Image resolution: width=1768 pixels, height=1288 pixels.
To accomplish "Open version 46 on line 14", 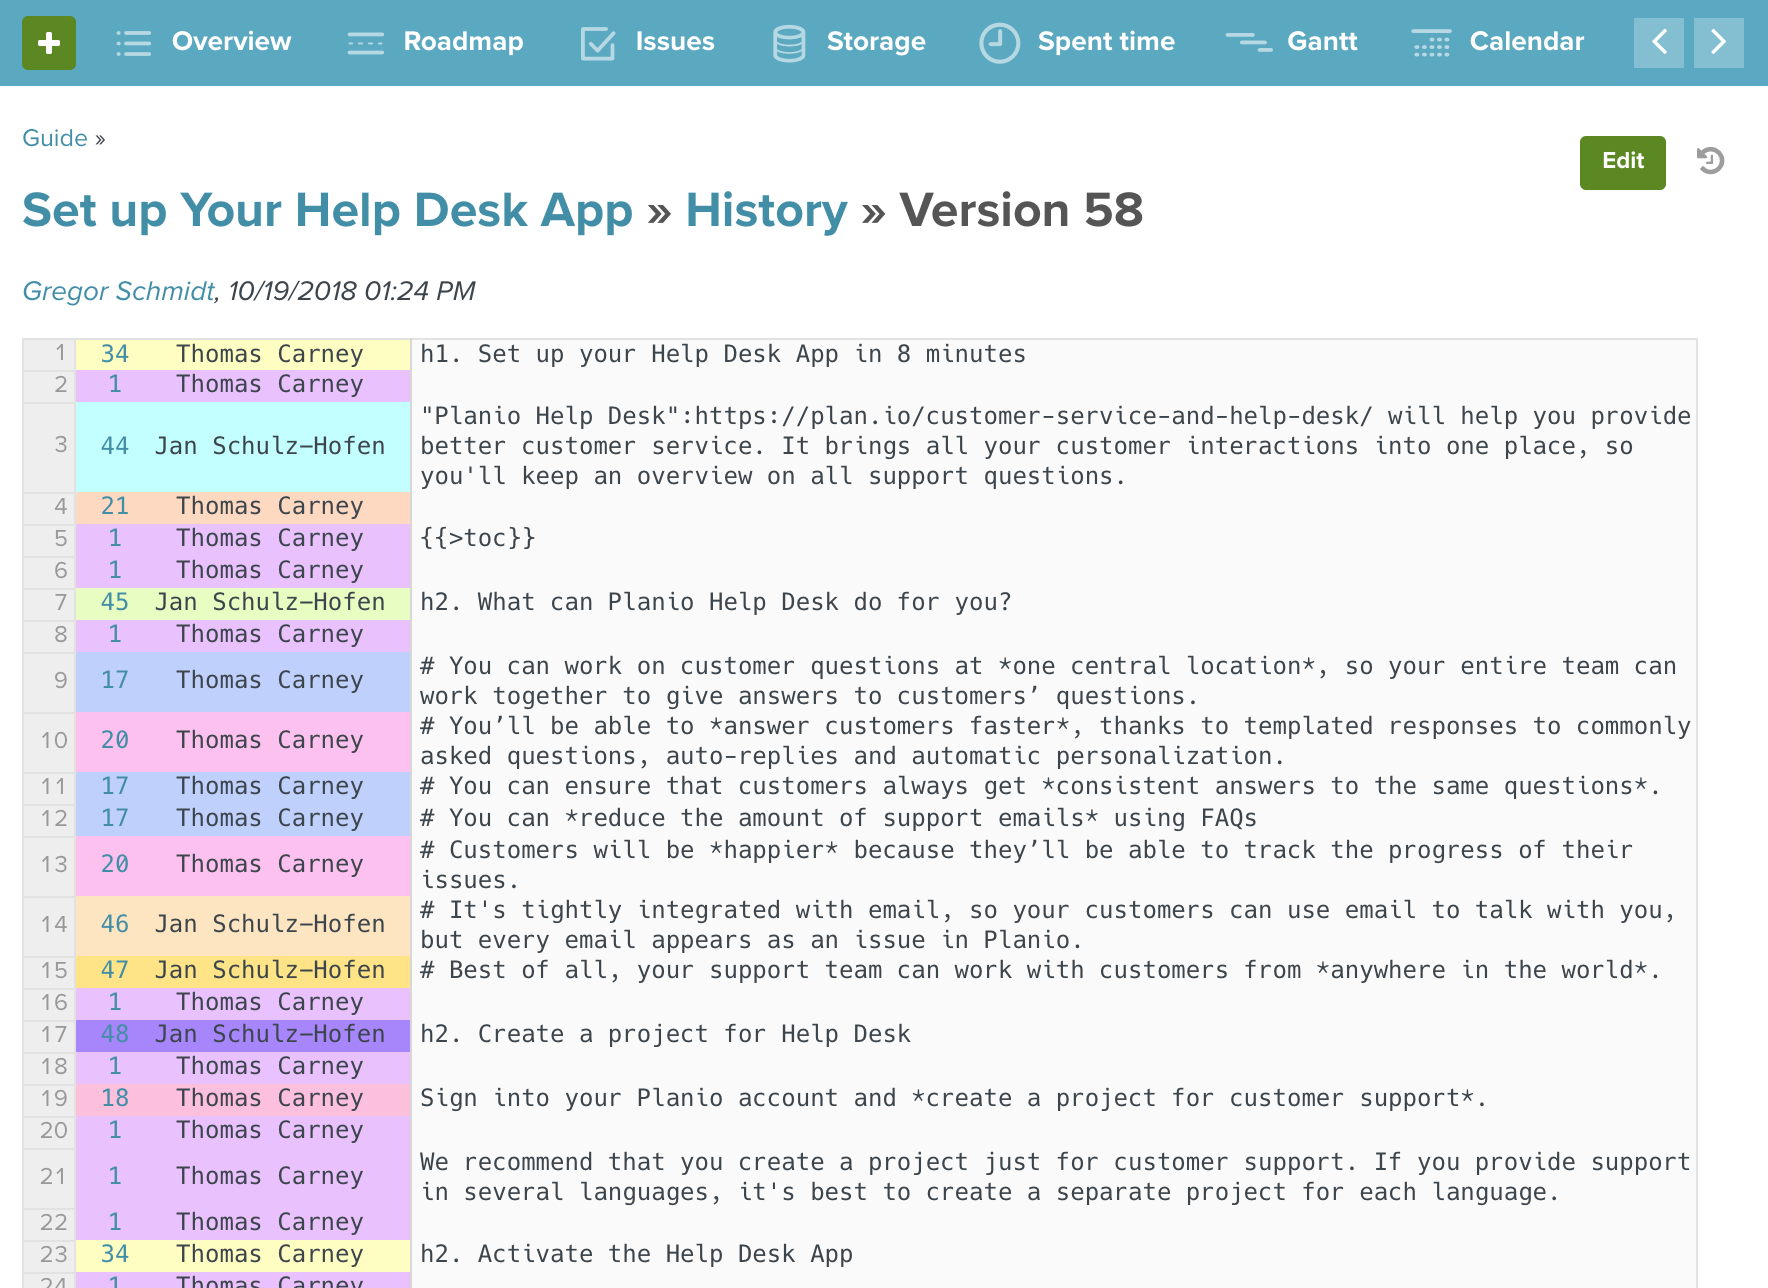I will pyautogui.click(x=115, y=924).
